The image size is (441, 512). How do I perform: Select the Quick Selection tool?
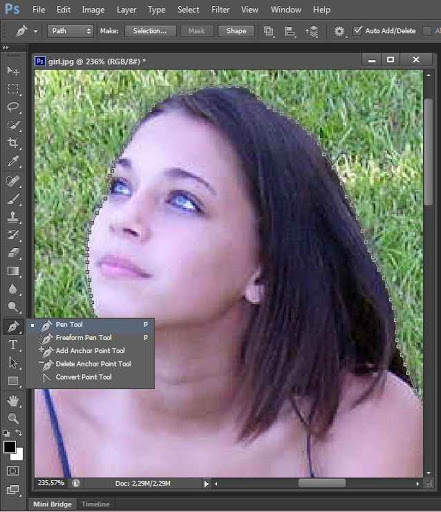coord(13,125)
